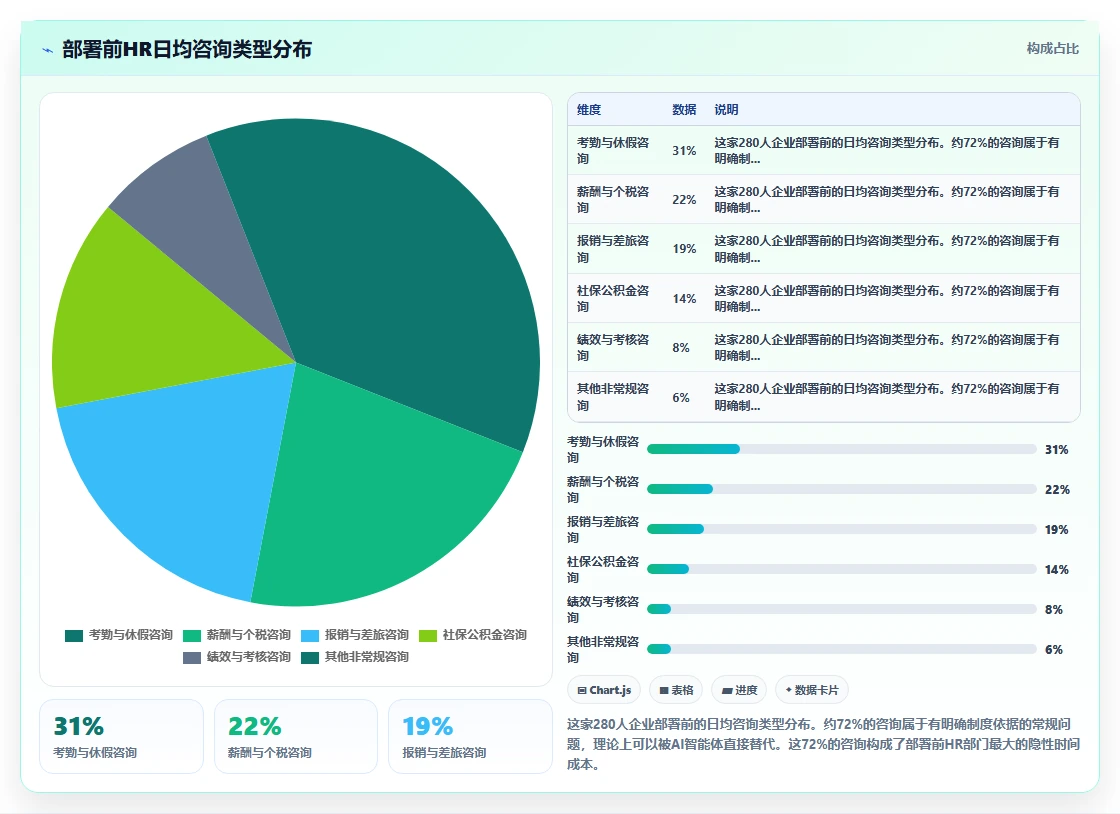Screen dimensions: 1120x814
Task: Click the 表格 tag chip
Action: (676, 690)
